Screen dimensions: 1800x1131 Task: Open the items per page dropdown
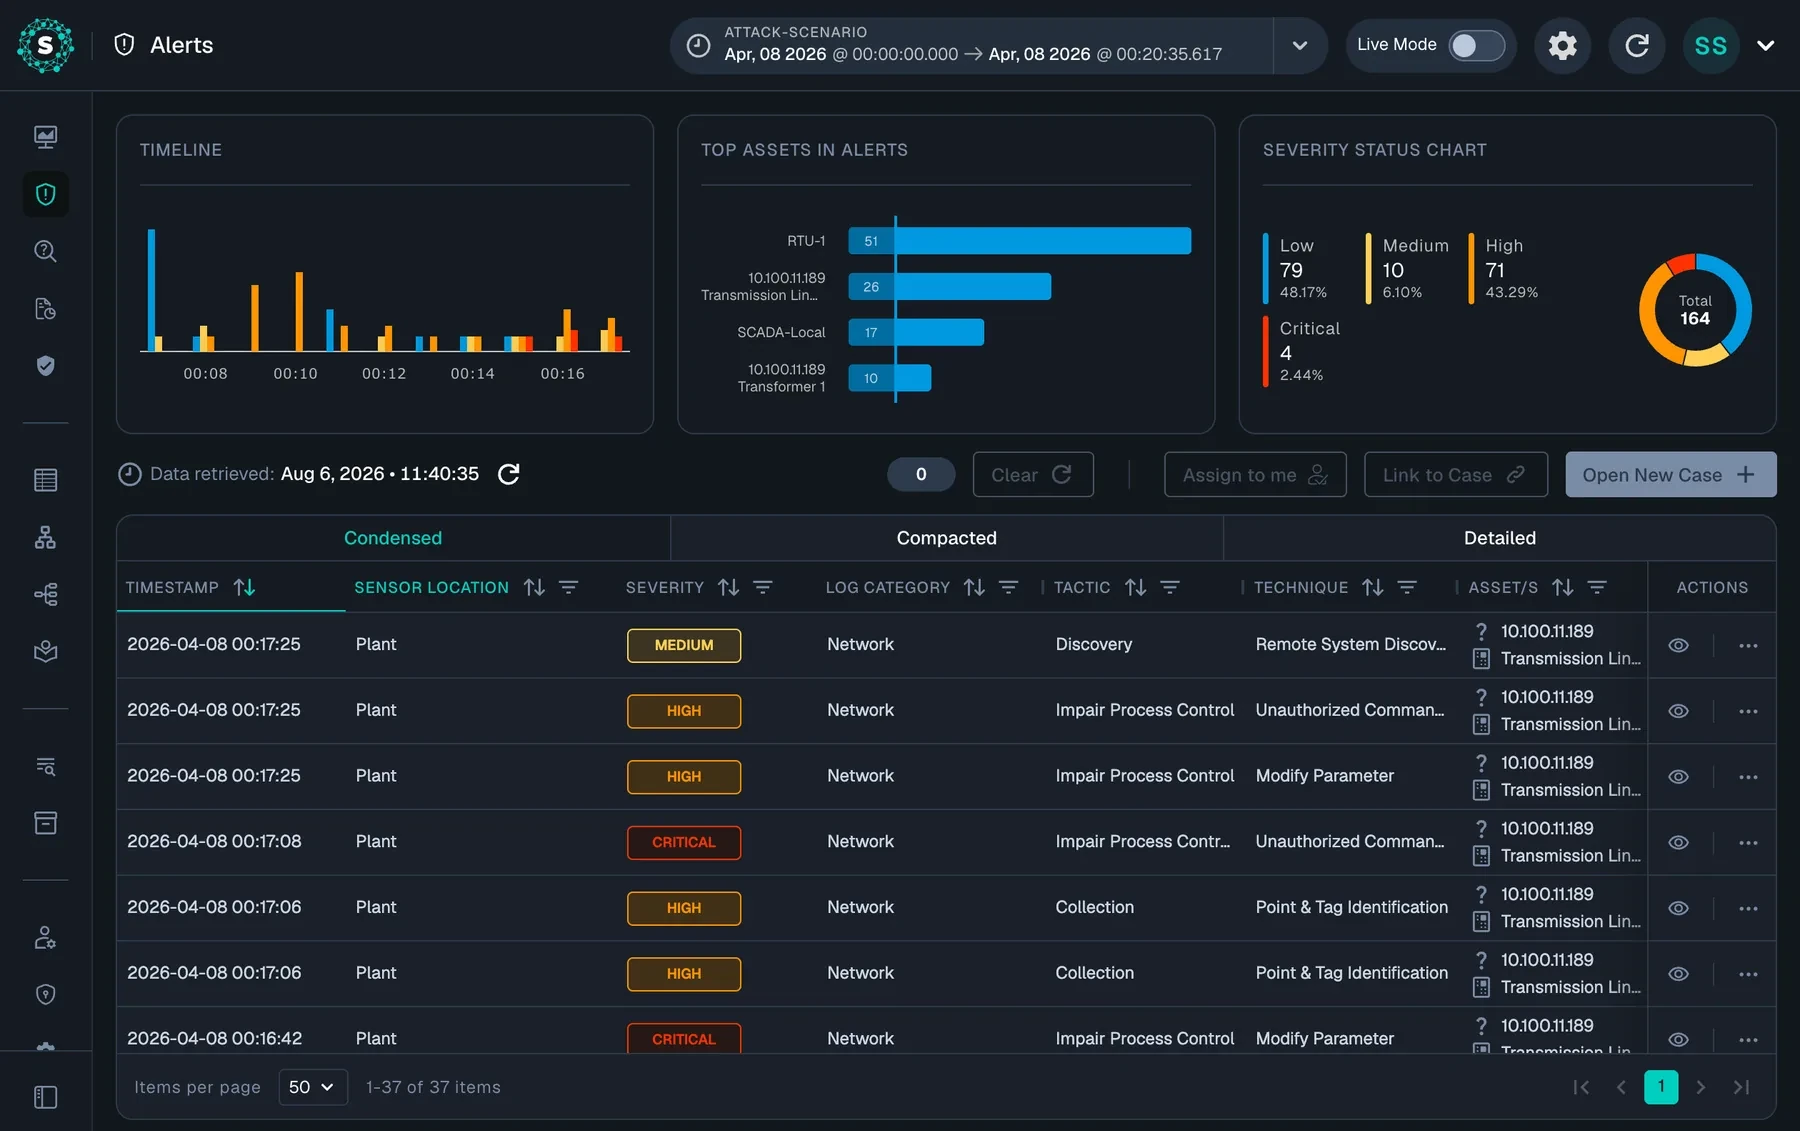pyautogui.click(x=312, y=1087)
